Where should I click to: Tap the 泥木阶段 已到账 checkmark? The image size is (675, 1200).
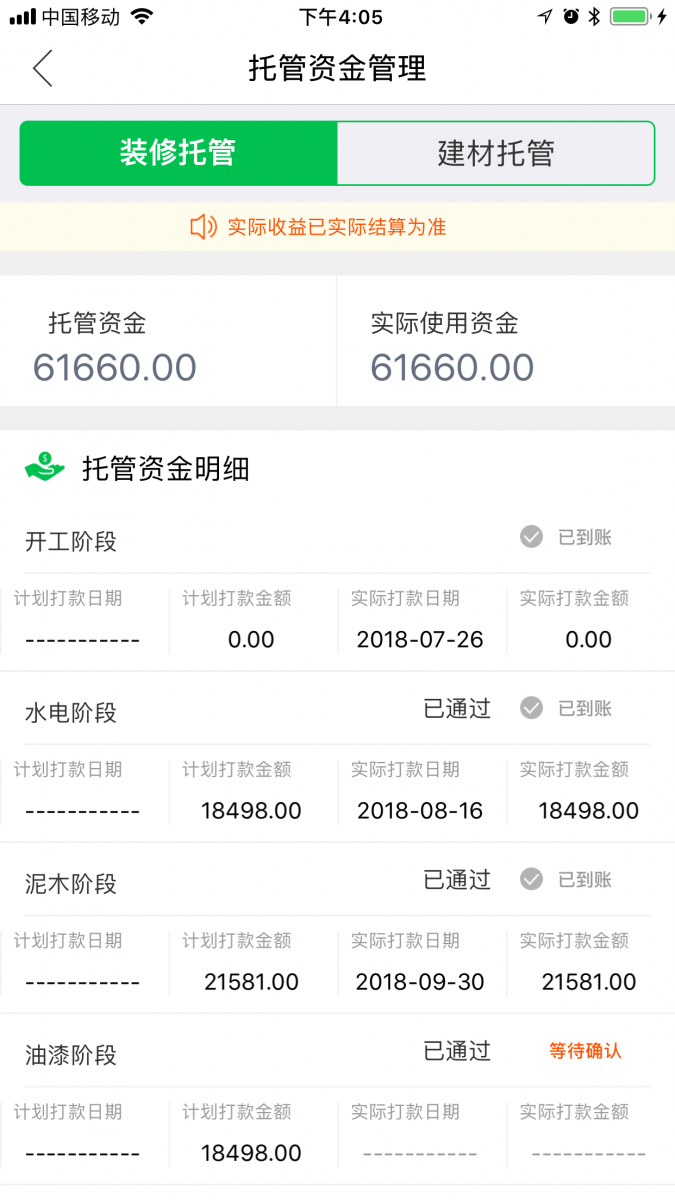coord(531,880)
